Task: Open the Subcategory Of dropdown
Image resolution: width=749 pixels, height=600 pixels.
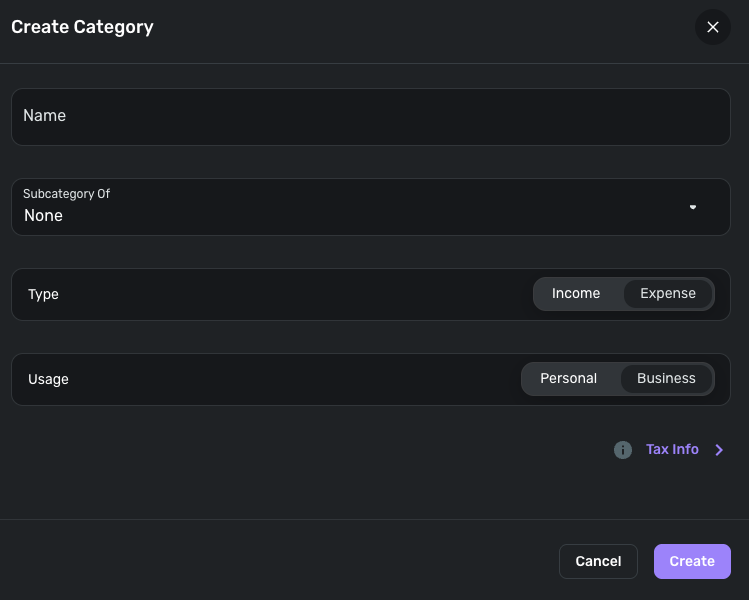Action: (x=370, y=207)
